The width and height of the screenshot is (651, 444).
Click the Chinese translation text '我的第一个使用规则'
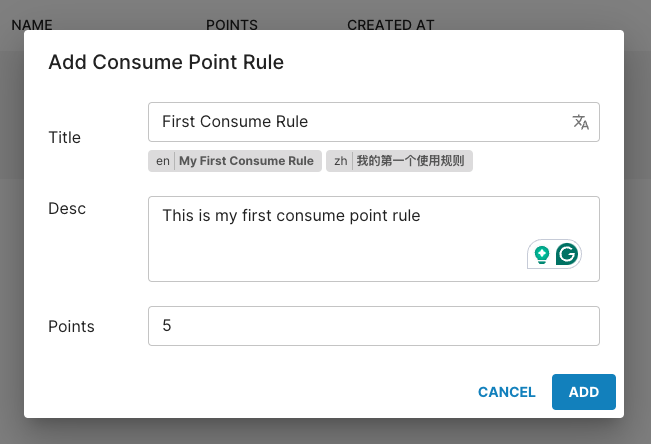410,161
